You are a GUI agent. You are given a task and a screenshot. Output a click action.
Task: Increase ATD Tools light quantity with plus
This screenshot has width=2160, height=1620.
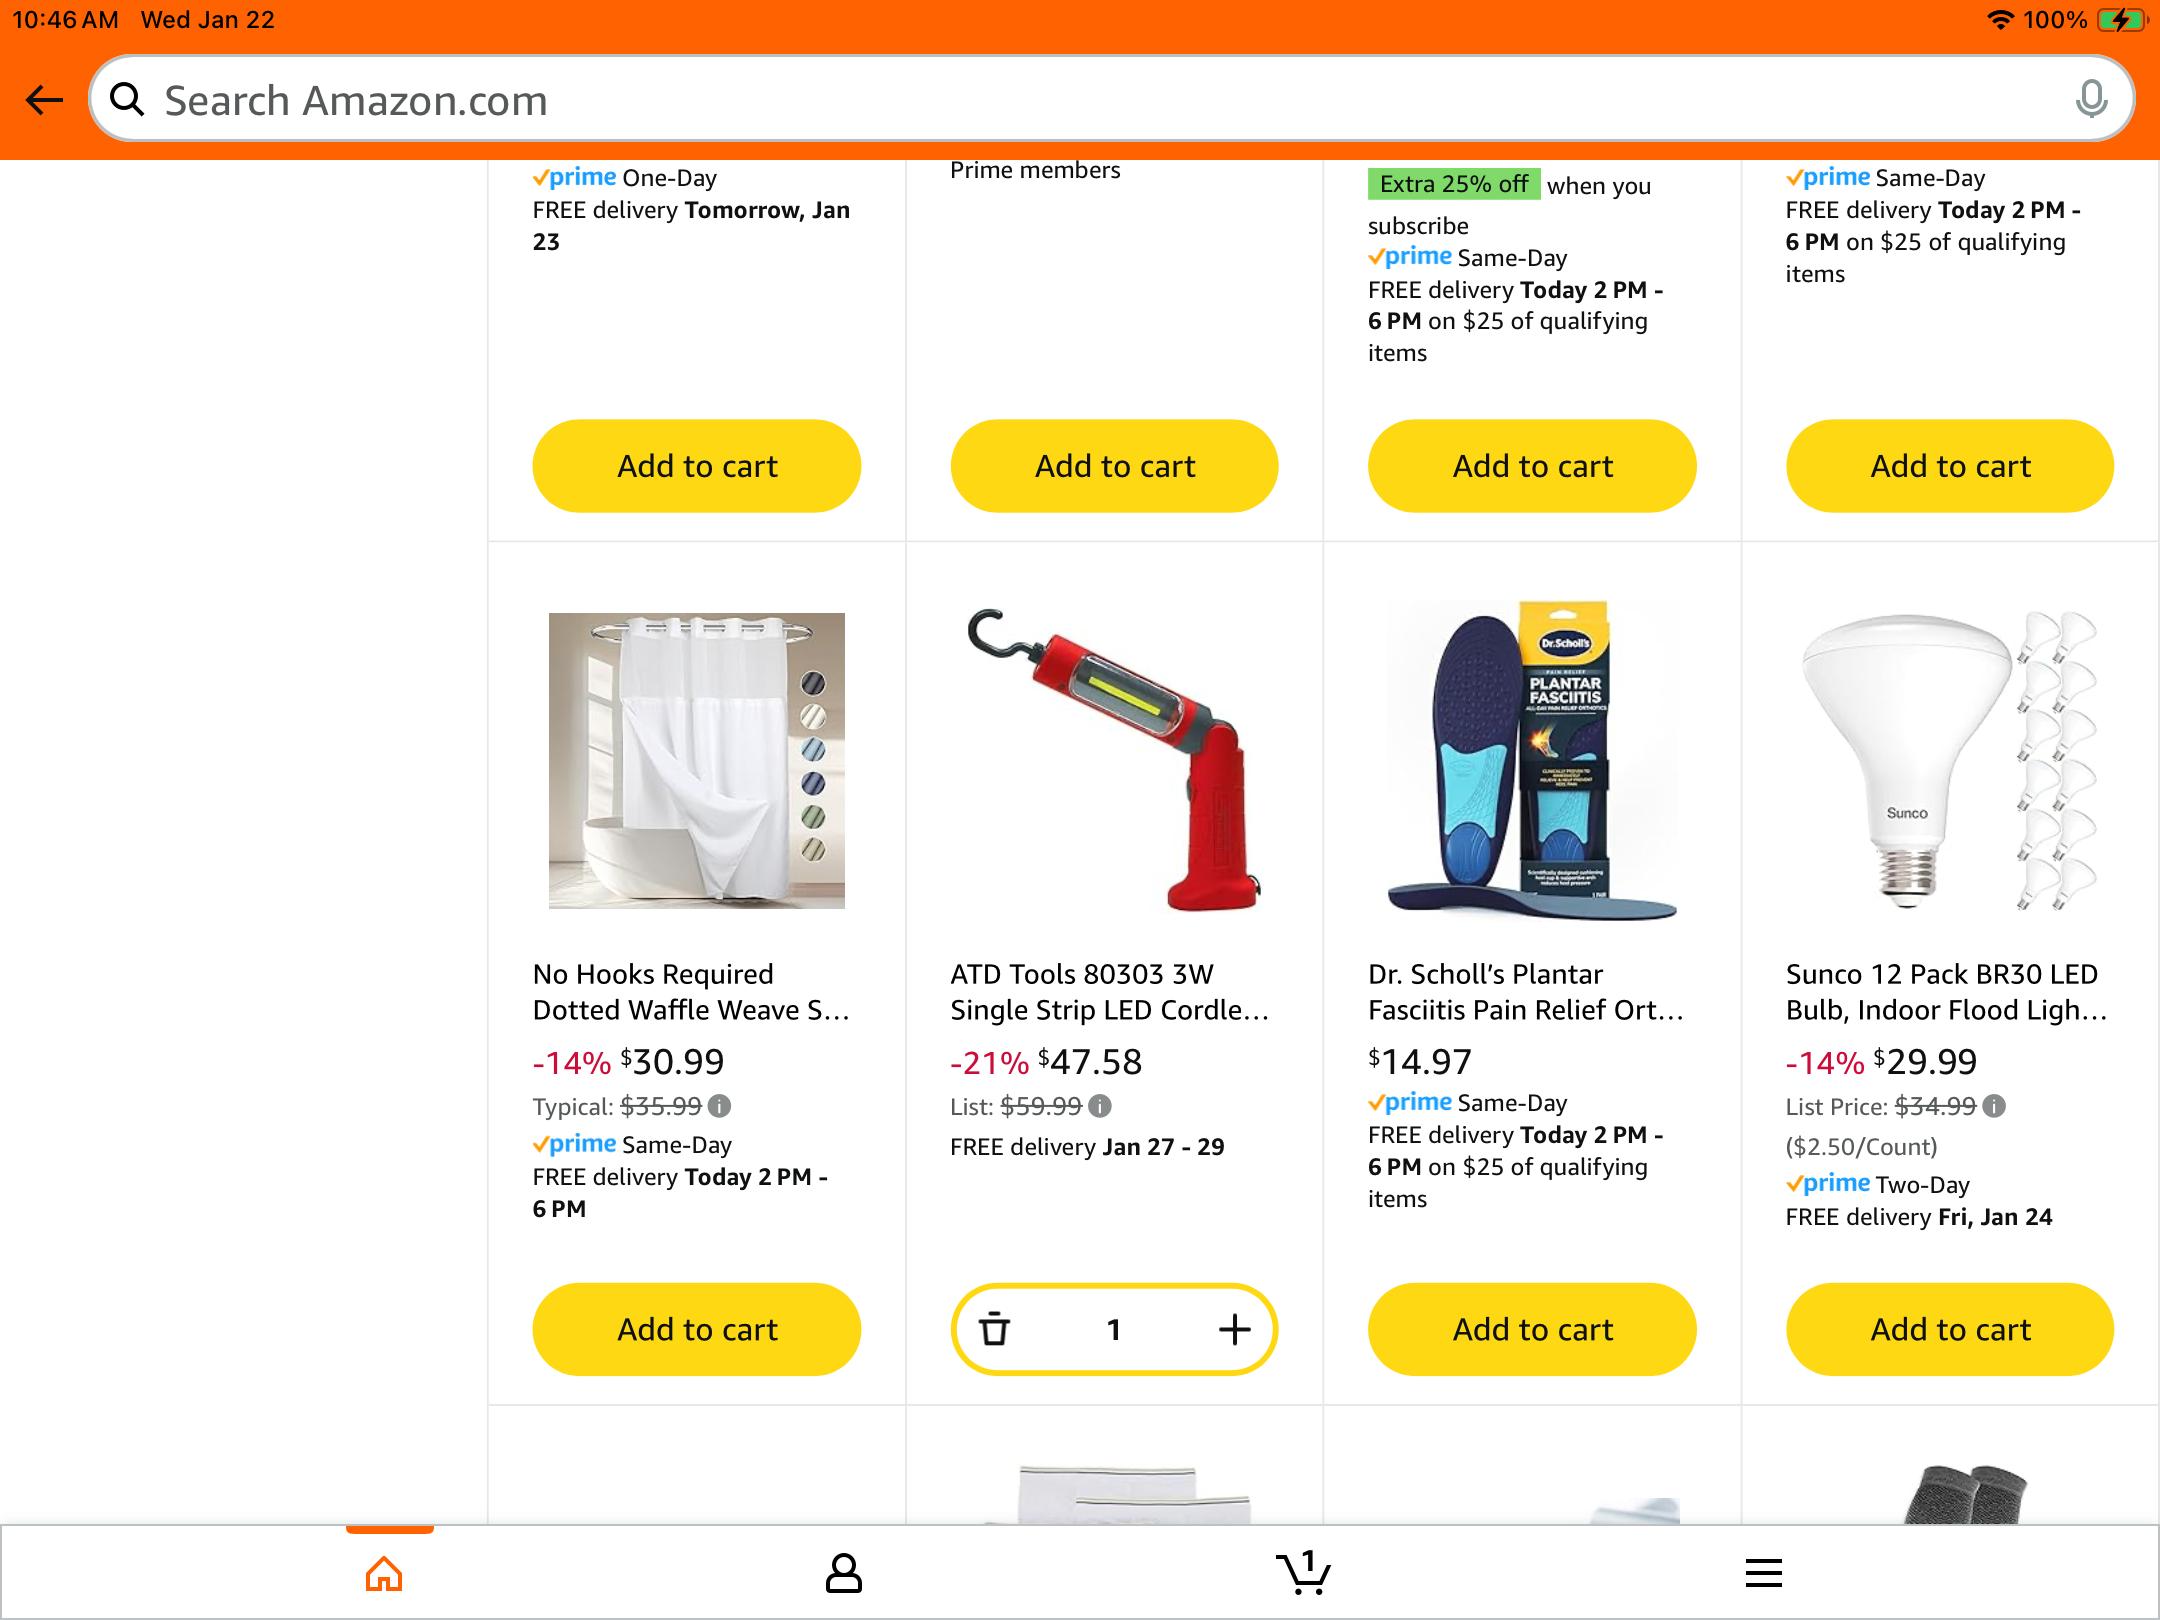1235,1329
